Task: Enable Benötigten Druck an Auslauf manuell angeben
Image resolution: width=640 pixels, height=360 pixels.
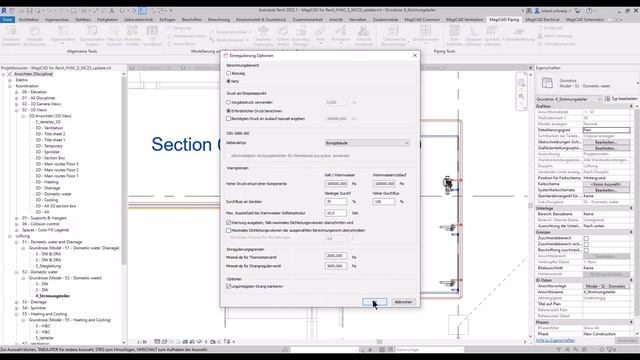Action: [x=229, y=118]
